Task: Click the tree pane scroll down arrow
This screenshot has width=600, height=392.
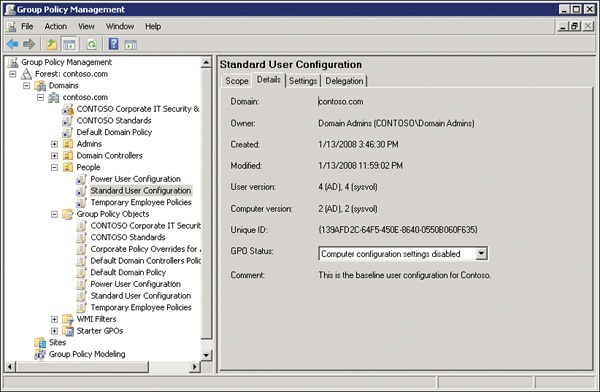Action: [206, 355]
